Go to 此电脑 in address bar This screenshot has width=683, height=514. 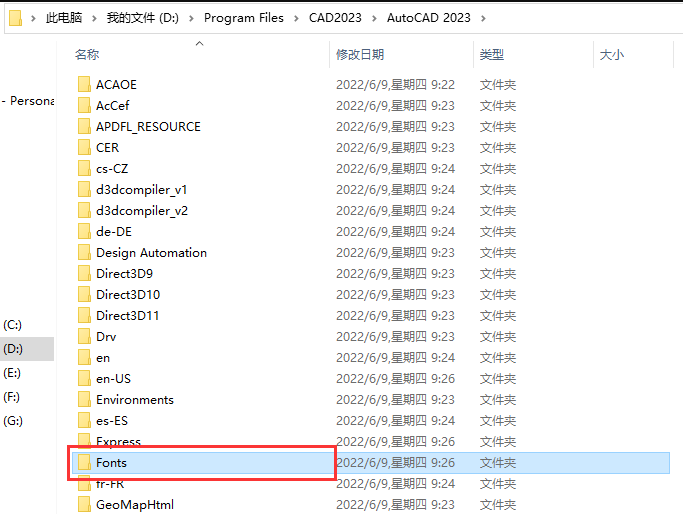(64, 18)
